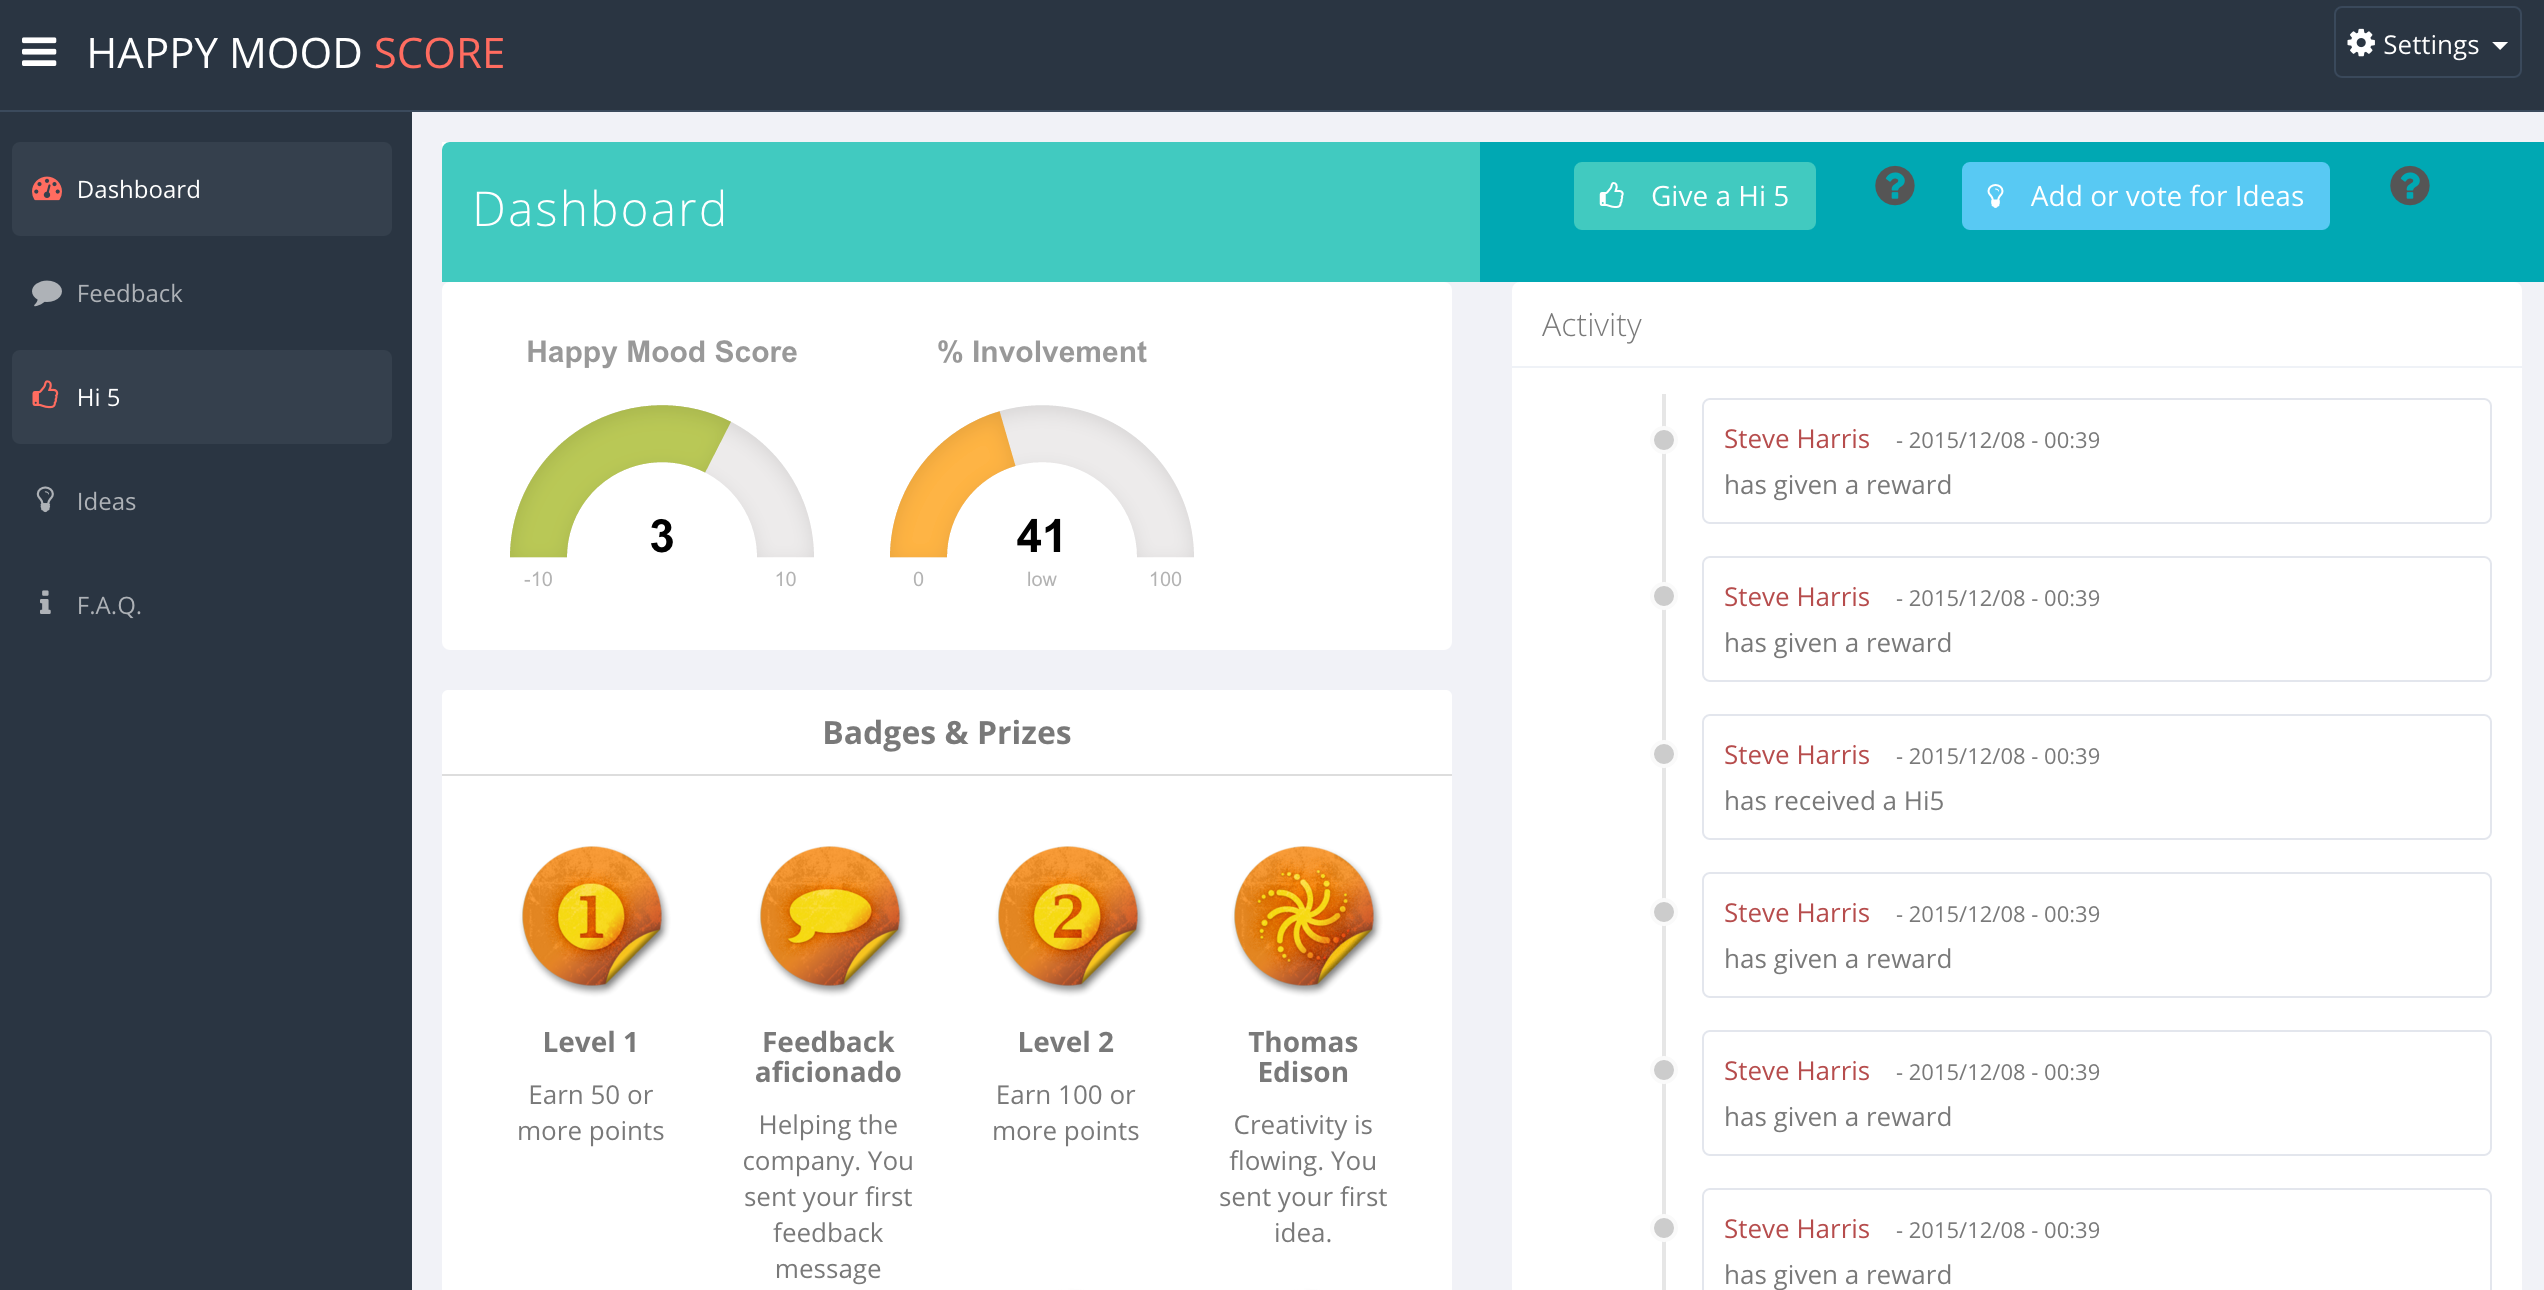Viewport: 2544px width, 1290px height.
Task: Open the Settings dropdown
Action: tap(2428, 44)
